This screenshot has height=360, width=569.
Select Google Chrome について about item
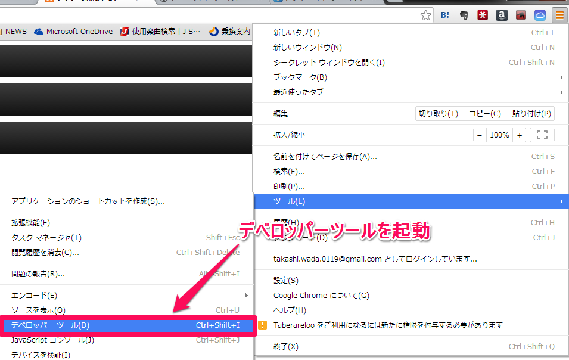[x=411, y=295]
